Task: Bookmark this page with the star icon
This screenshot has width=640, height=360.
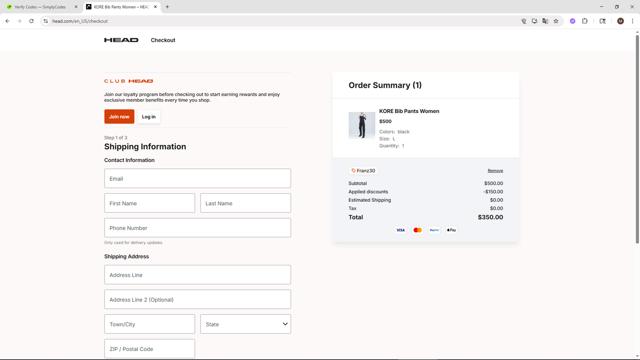Action: (x=556, y=21)
